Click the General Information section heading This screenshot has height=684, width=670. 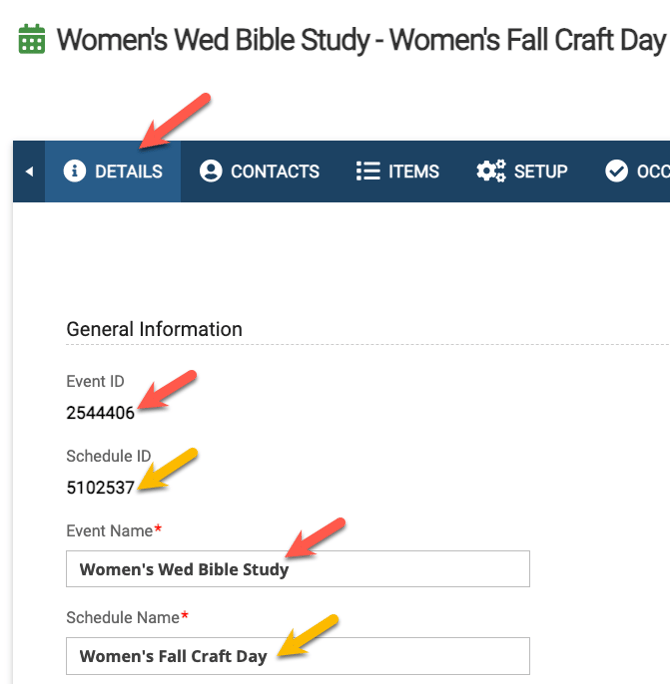pos(154,329)
